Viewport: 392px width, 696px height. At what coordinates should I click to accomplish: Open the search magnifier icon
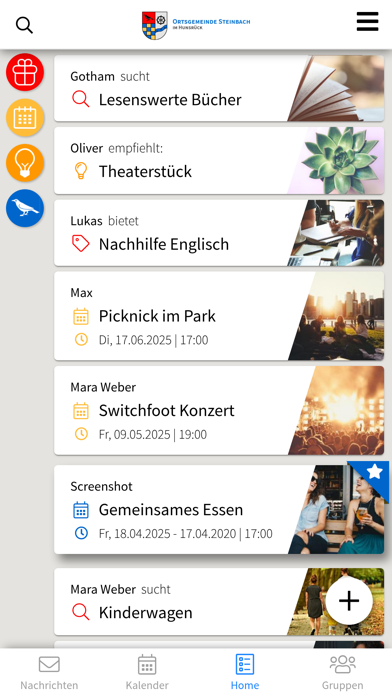[24, 25]
